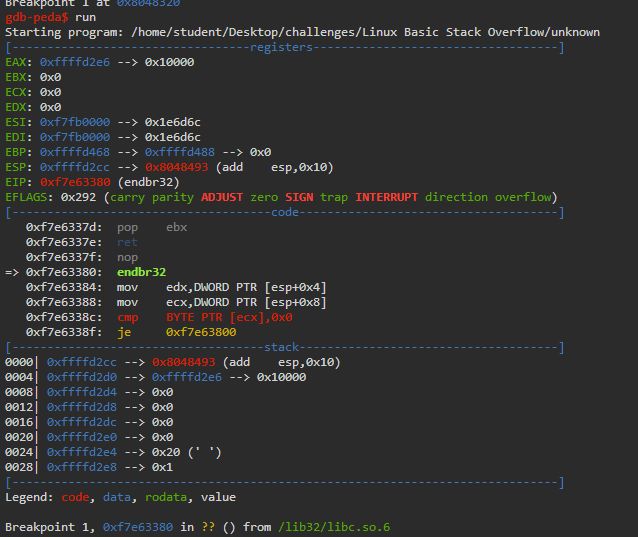The height and width of the screenshot is (537, 638).
Task: Click the ESI address 0xf7fb0000
Action: point(75,122)
